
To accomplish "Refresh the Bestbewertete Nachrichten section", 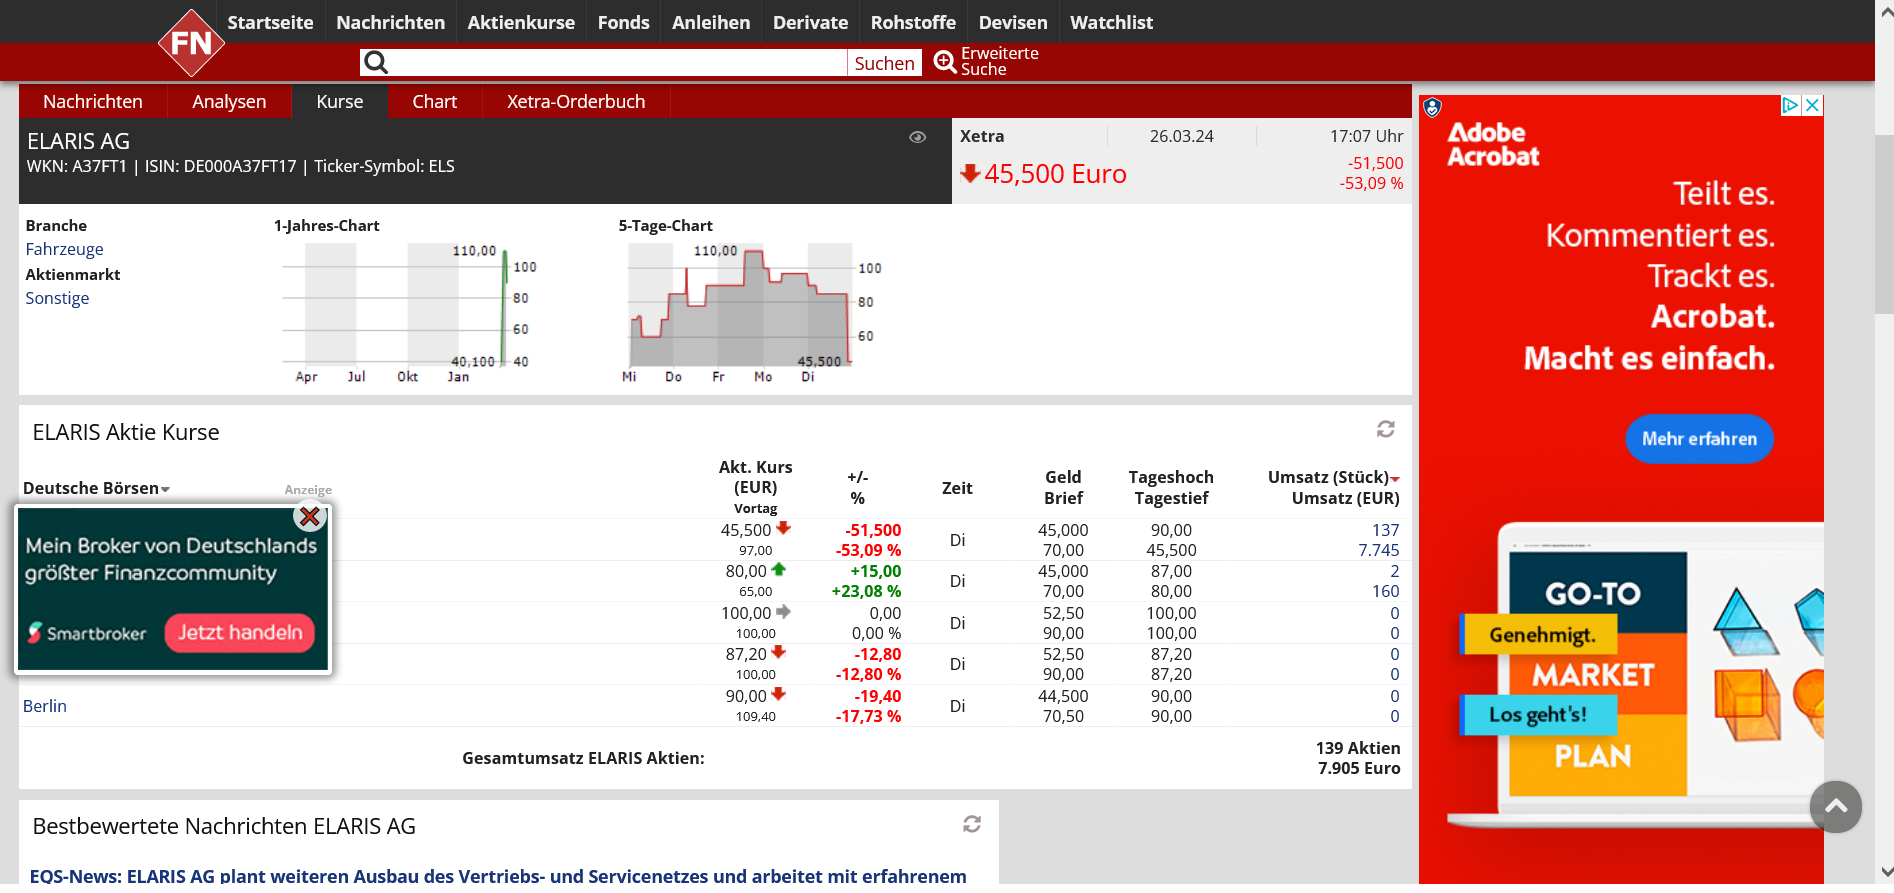I will click(x=971, y=824).
